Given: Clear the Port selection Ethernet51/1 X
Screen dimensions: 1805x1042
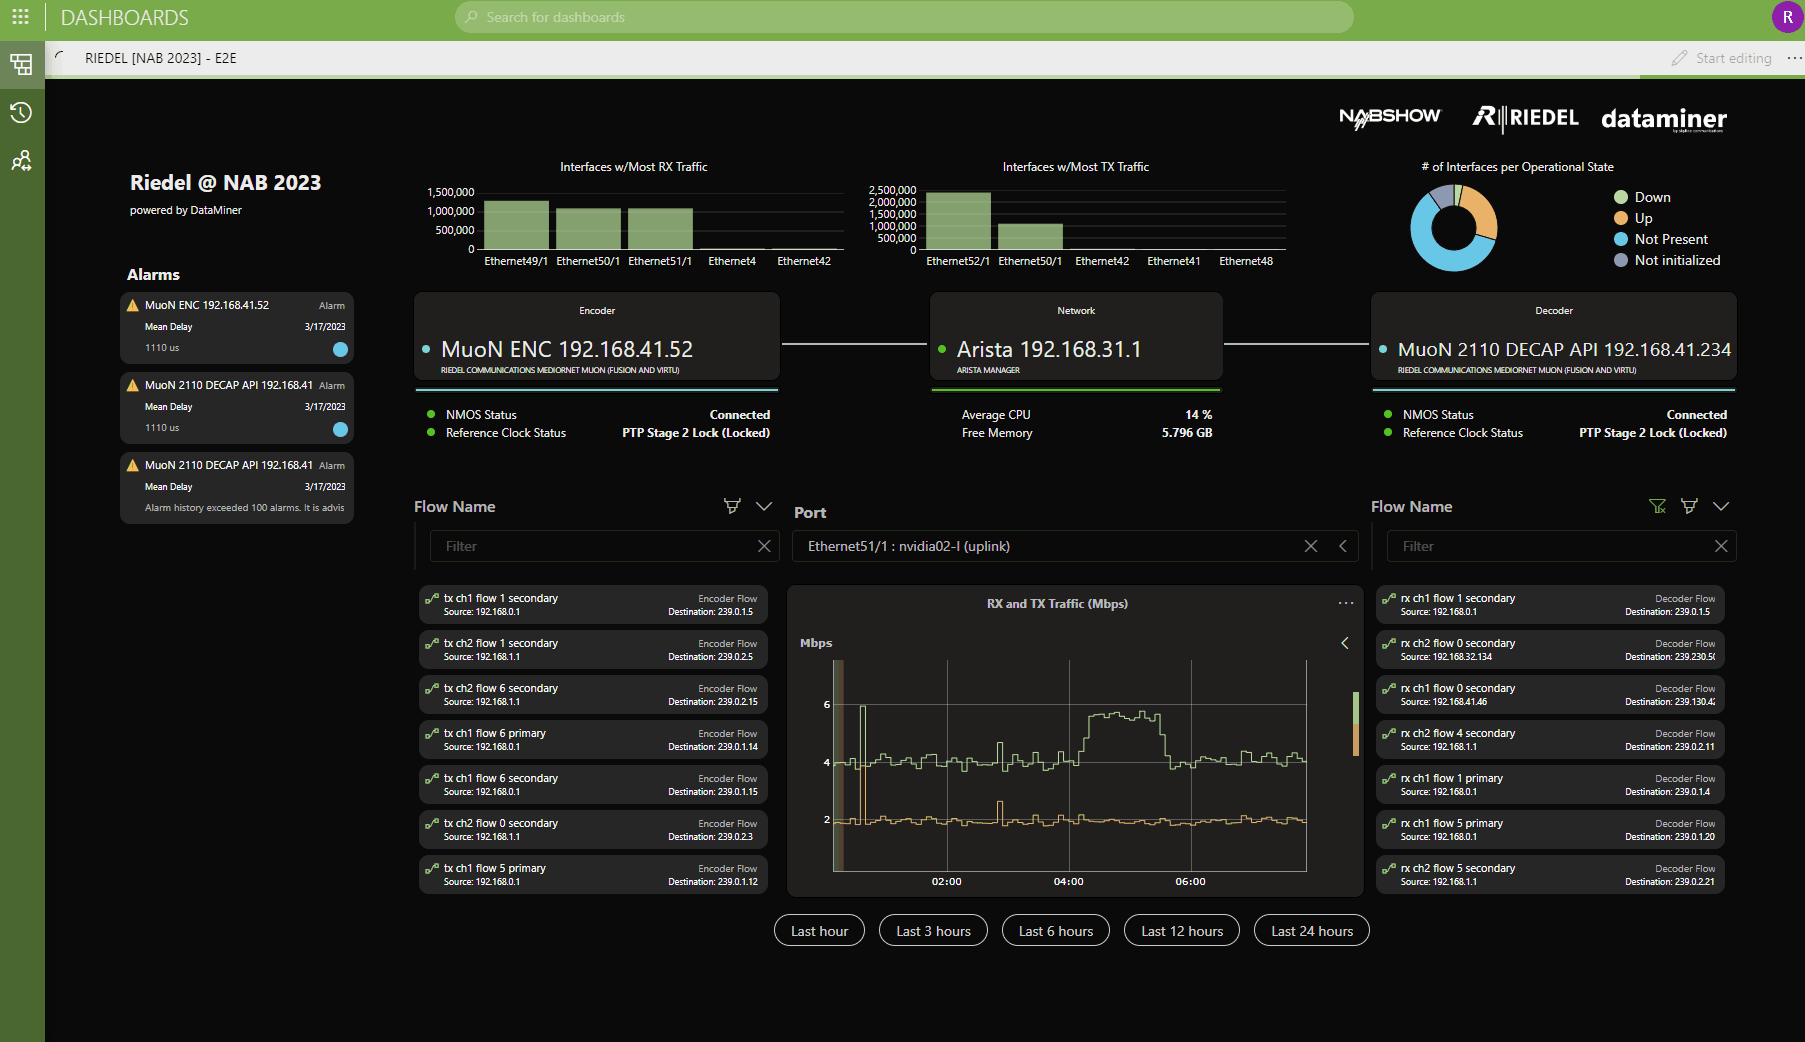Looking at the screenshot, I should tap(1311, 546).
